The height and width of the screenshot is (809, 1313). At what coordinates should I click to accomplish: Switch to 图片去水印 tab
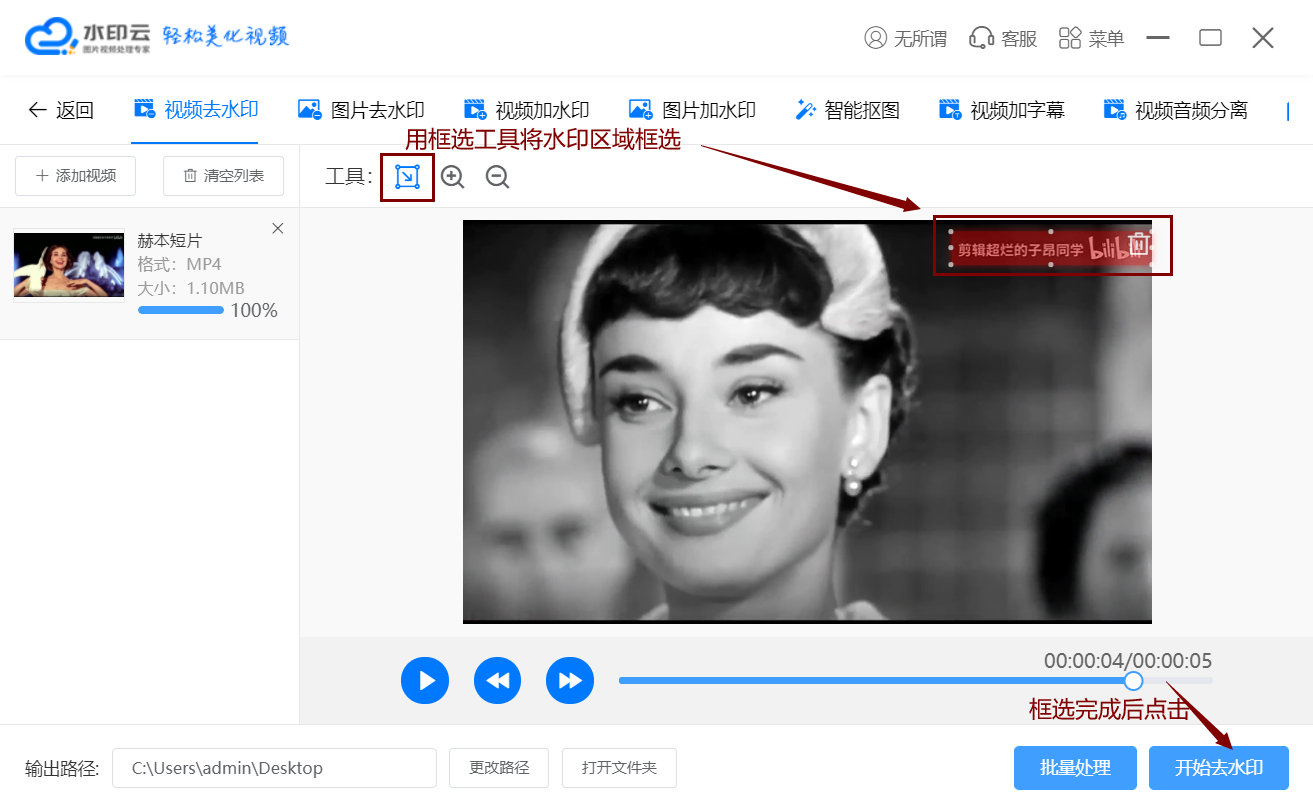coord(361,110)
